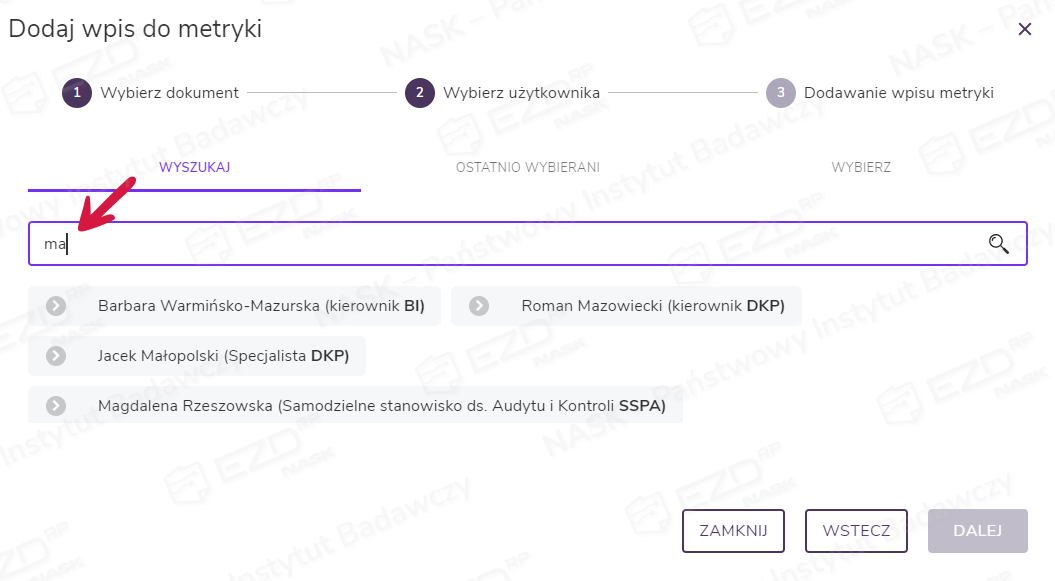Switch to the WYSZUKAJ tab
Screen dimensions: 1055x581
pos(194,167)
